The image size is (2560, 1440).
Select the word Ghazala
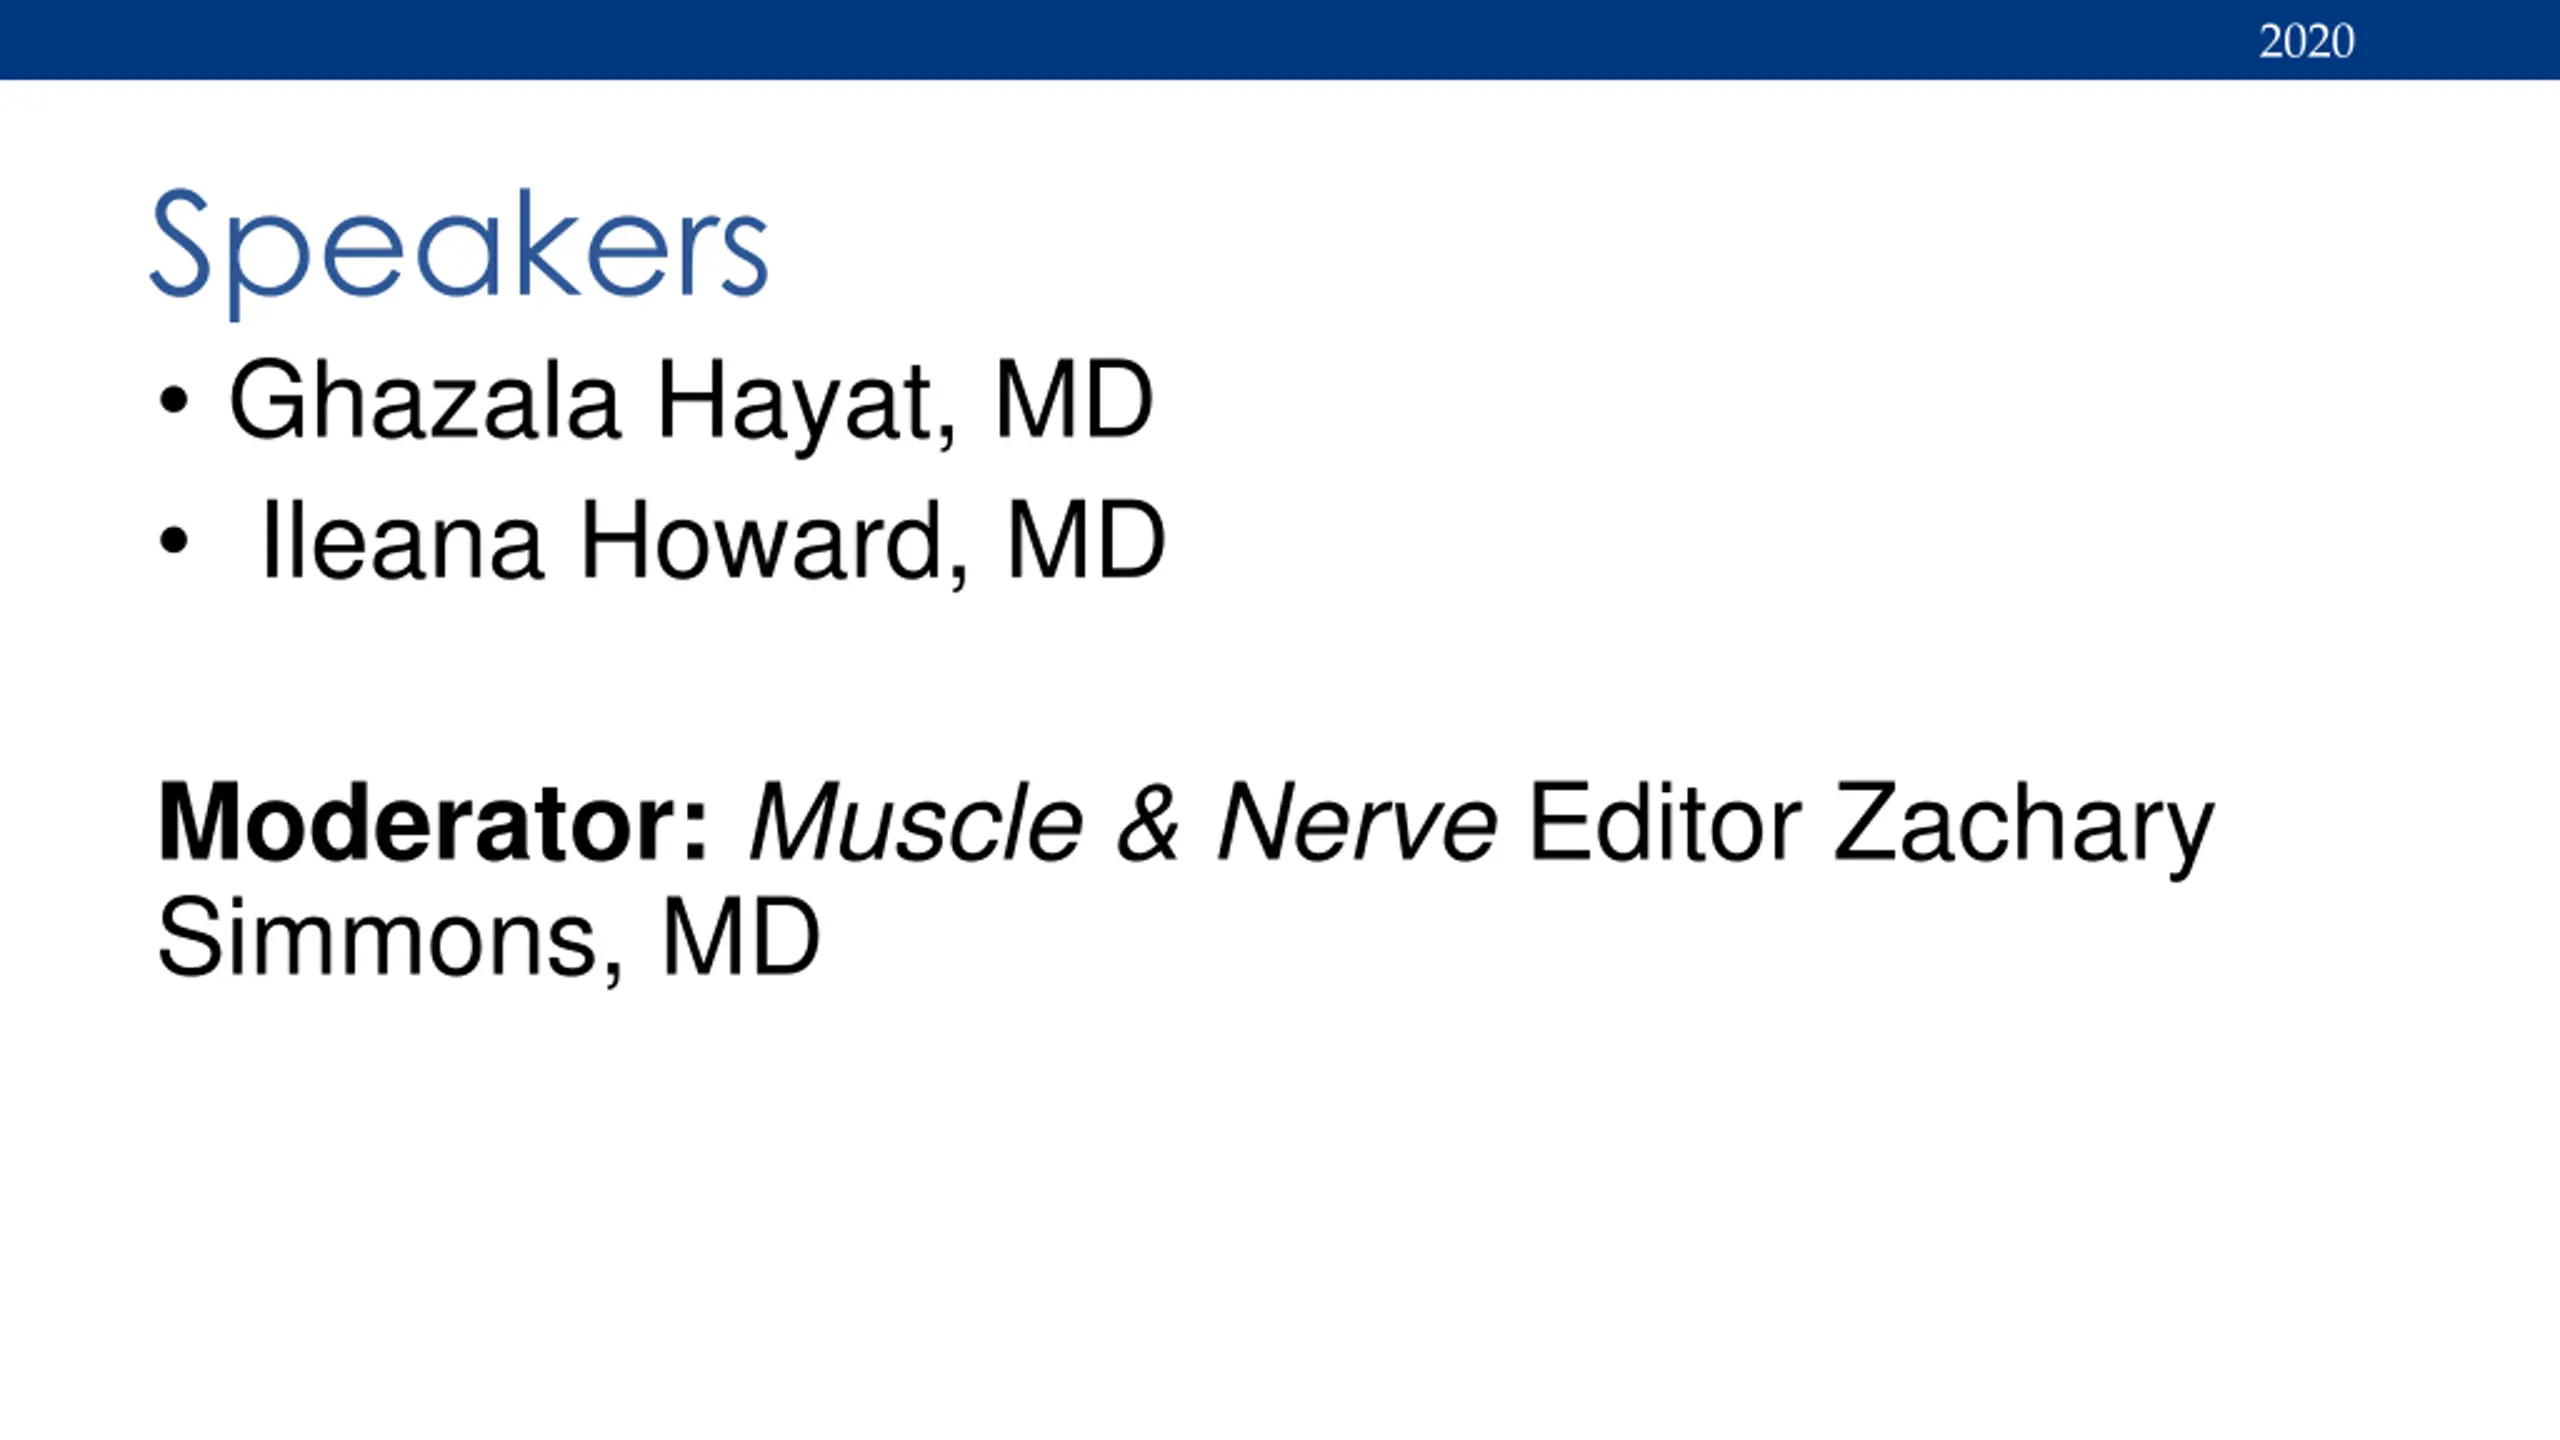(425, 400)
